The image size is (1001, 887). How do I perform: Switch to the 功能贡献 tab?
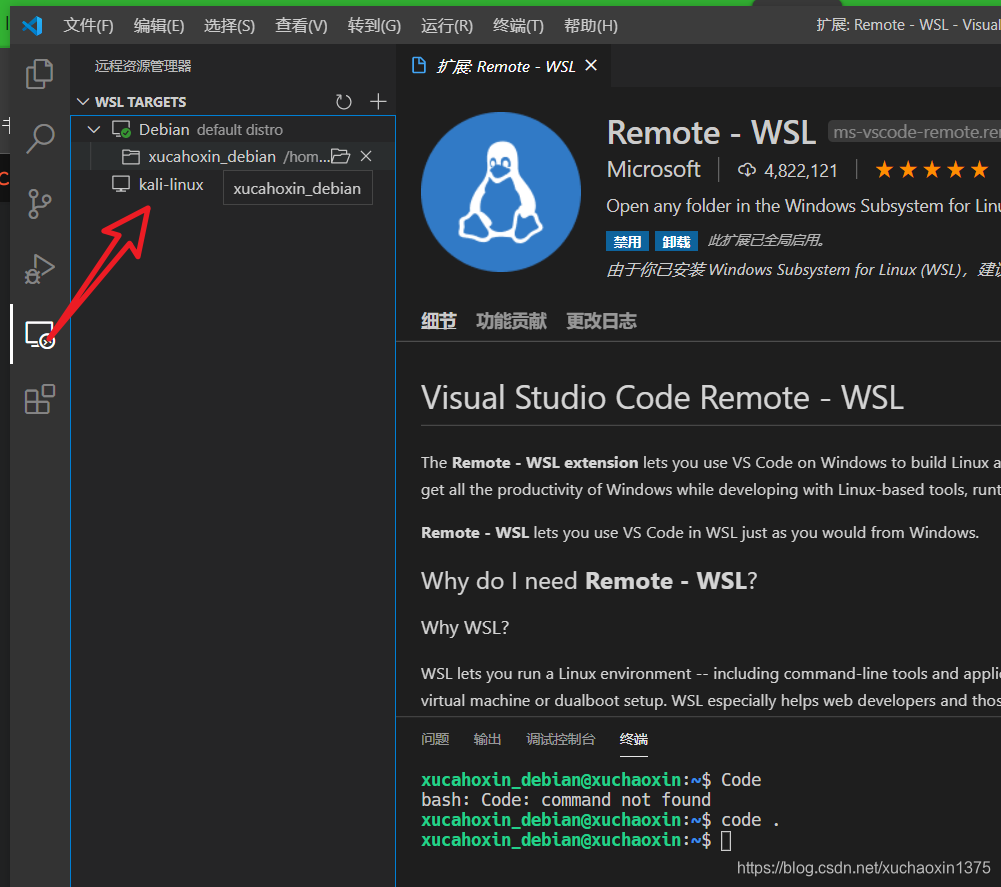click(511, 321)
